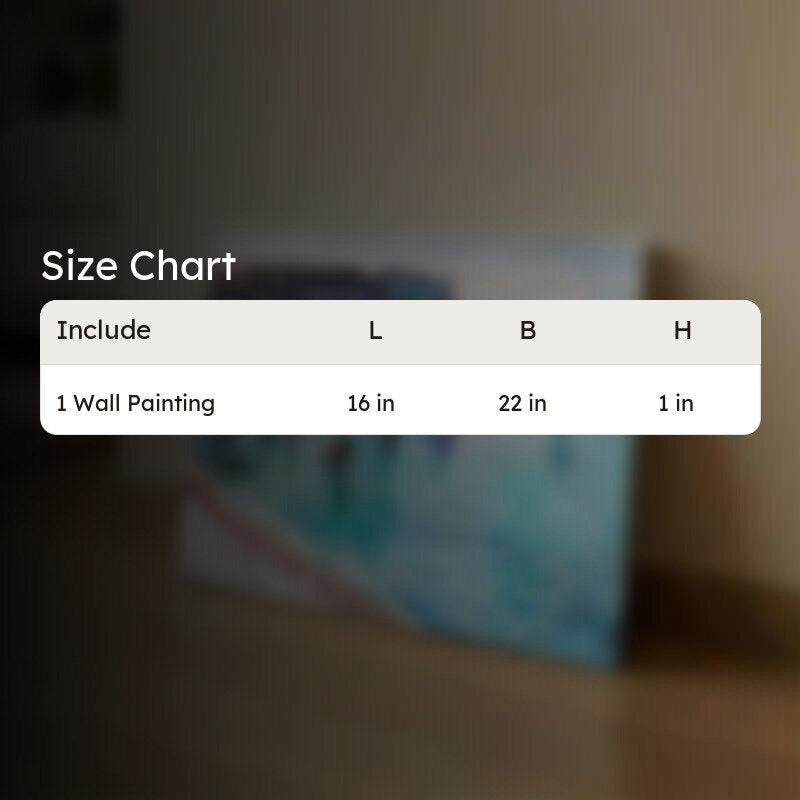
Task: Click the word Chart in the heading
Action: [182, 266]
